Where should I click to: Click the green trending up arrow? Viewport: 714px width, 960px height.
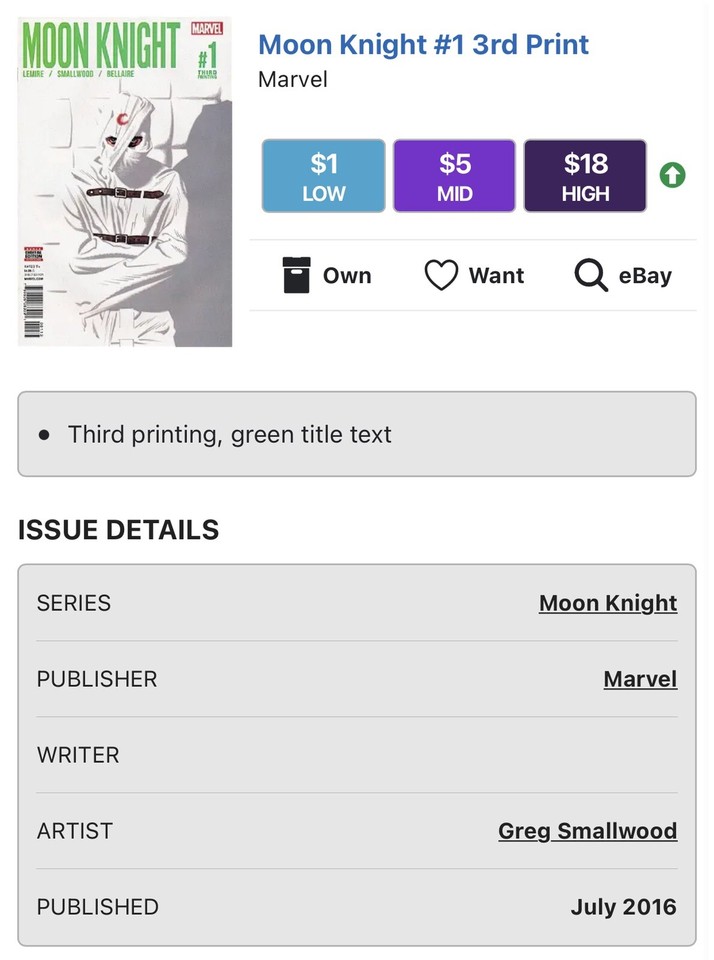(671, 175)
